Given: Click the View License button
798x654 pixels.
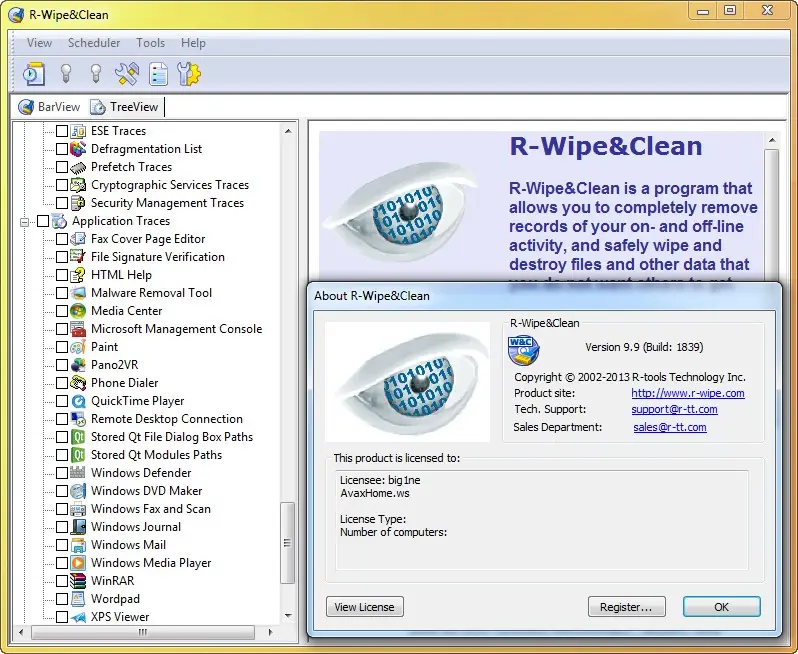Looking at the screenshot, I should point(364,607).
